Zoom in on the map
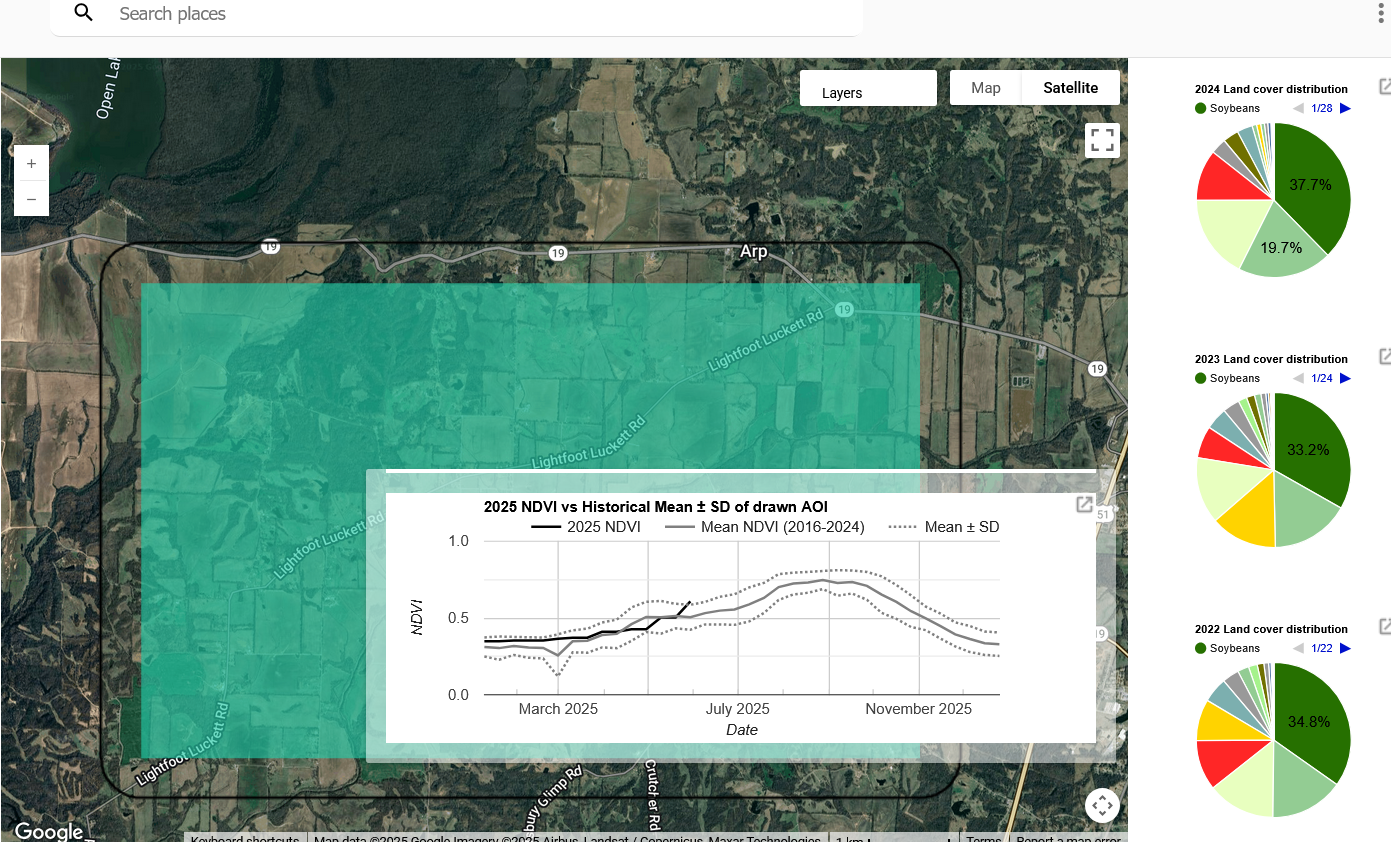 click(x=32, y=163)
